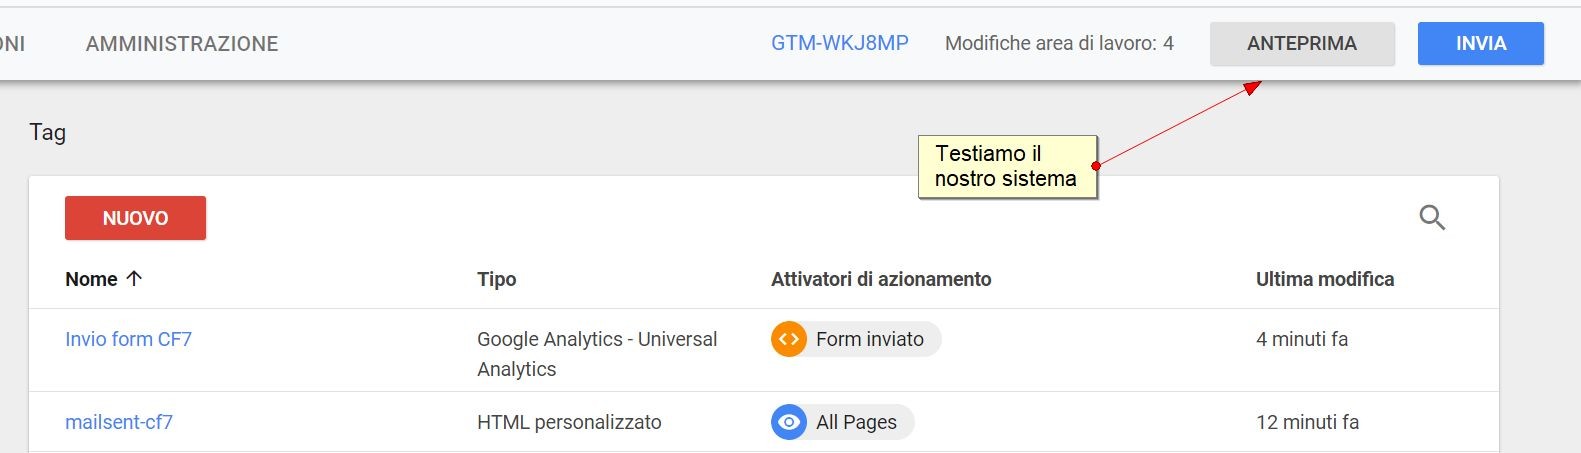Viewport: 1581px width, 453px height.
Task: Click the blue All Pages eye icon
Action: [x=789, y=422]
